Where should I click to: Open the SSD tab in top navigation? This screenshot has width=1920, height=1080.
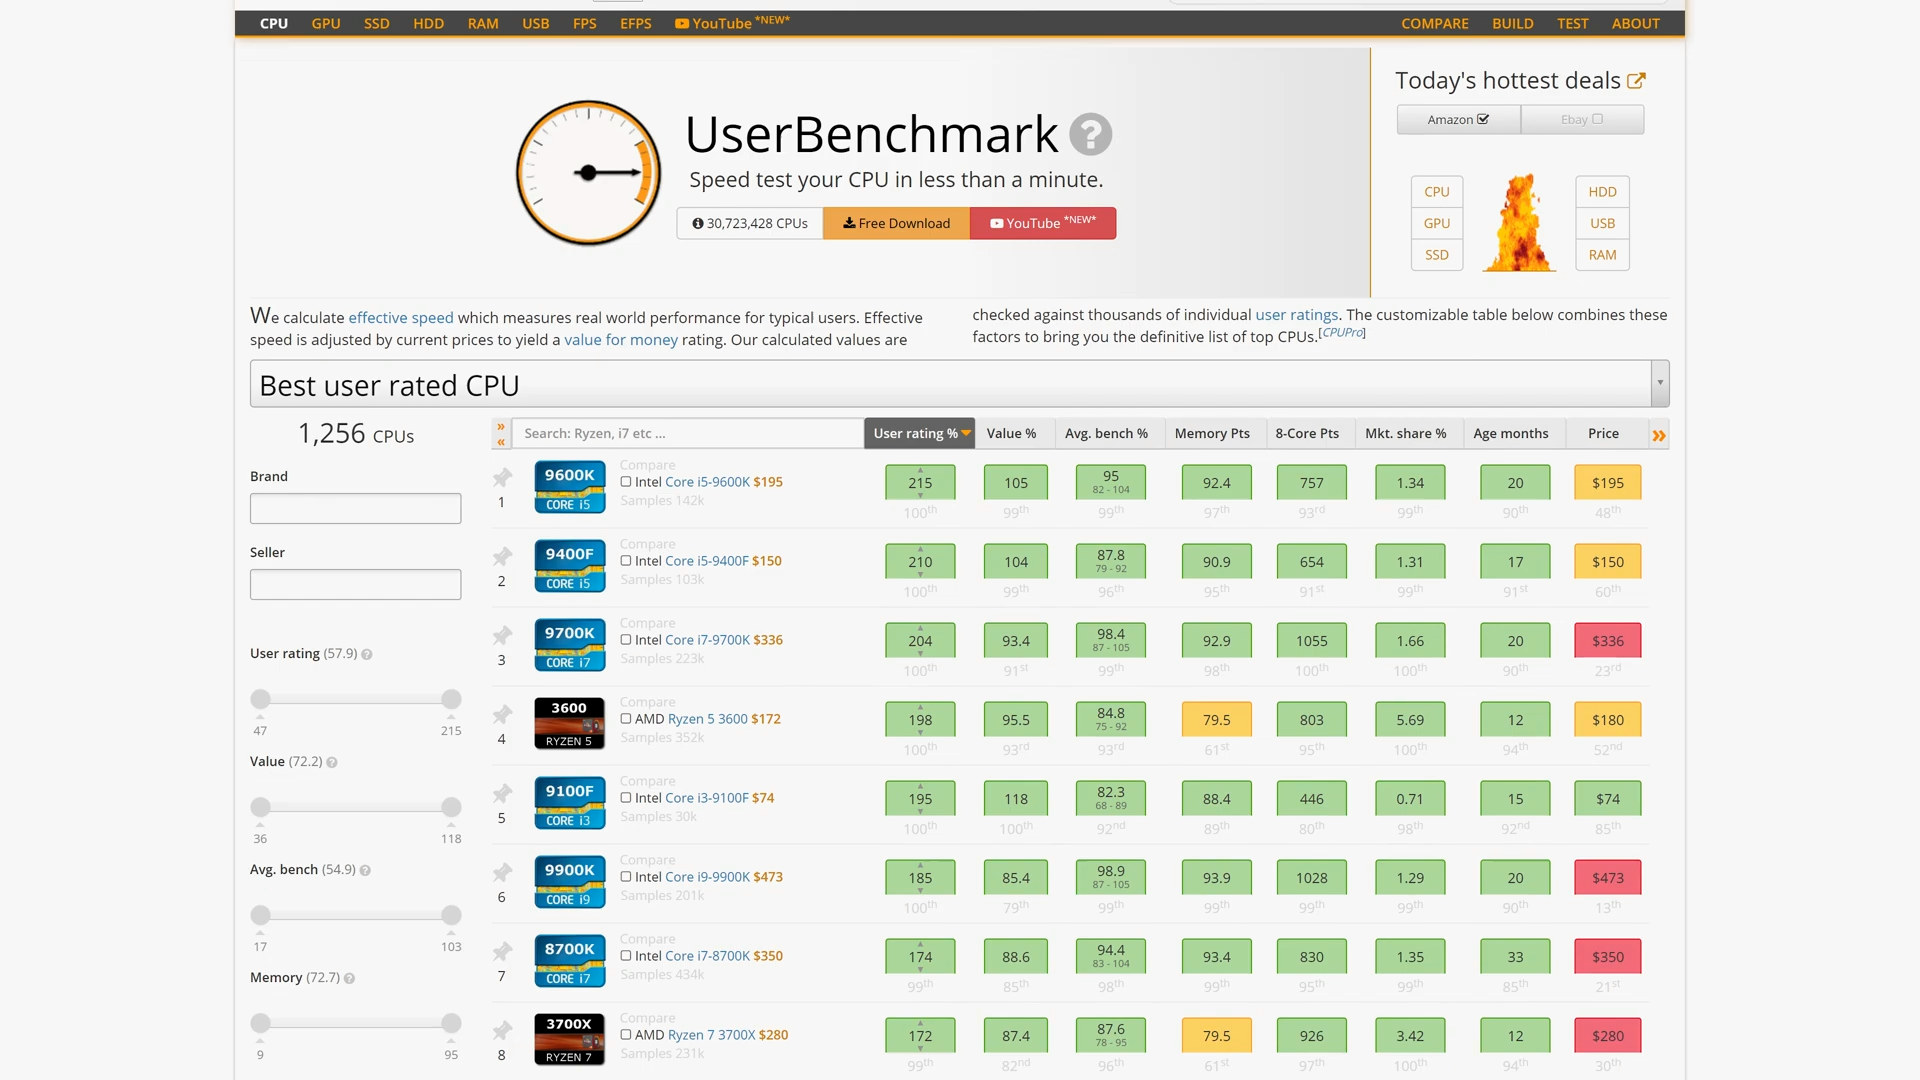click(x=377, y=23)
